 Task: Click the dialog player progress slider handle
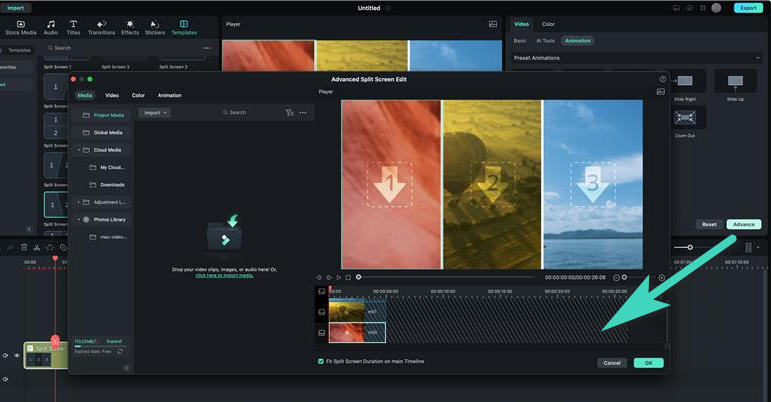358,277
